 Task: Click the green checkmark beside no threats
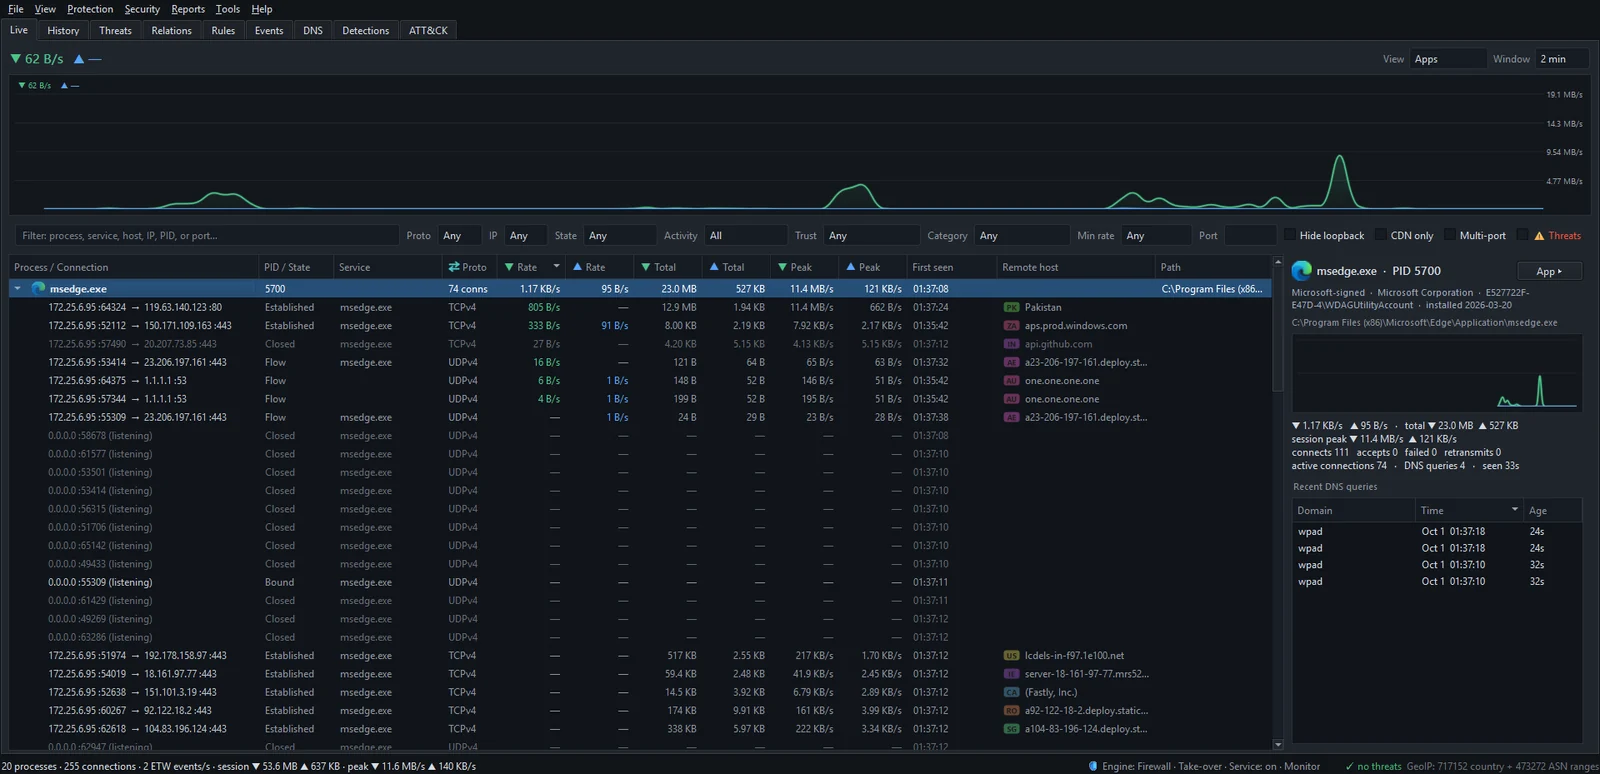point(1349,766)
